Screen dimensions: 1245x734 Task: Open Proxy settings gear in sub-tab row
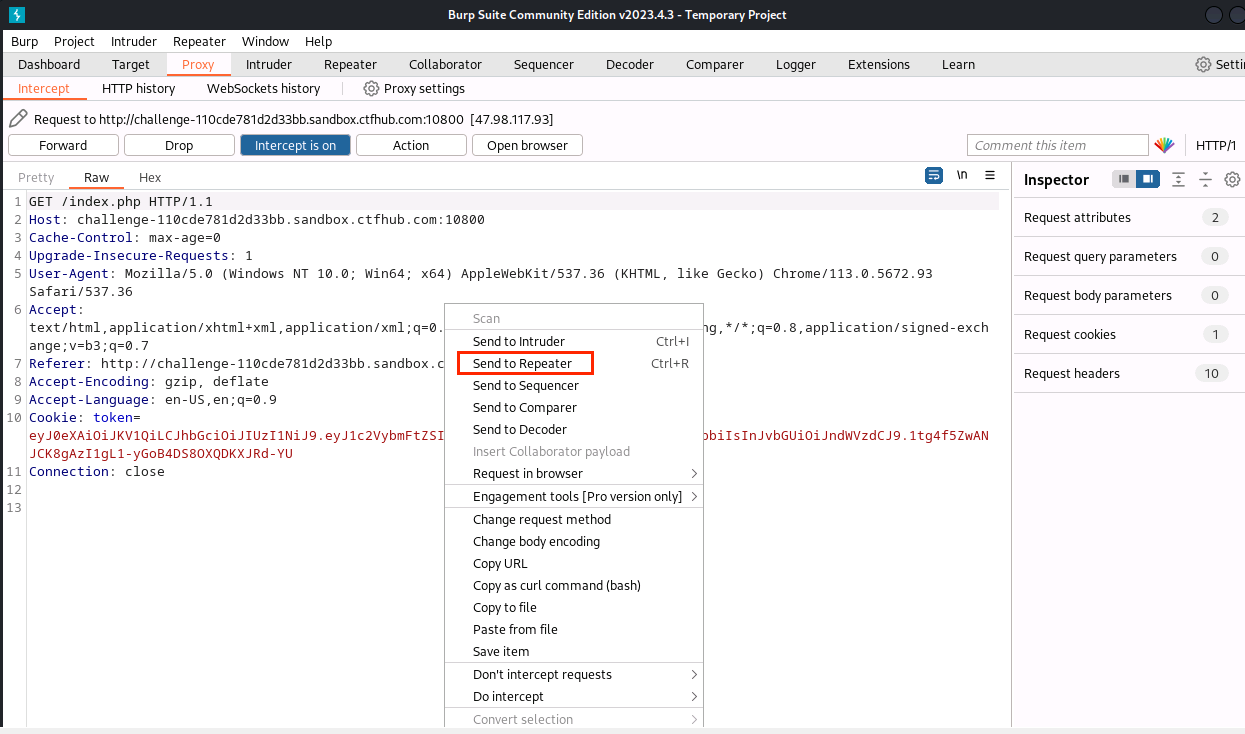[x=371, y=88]
